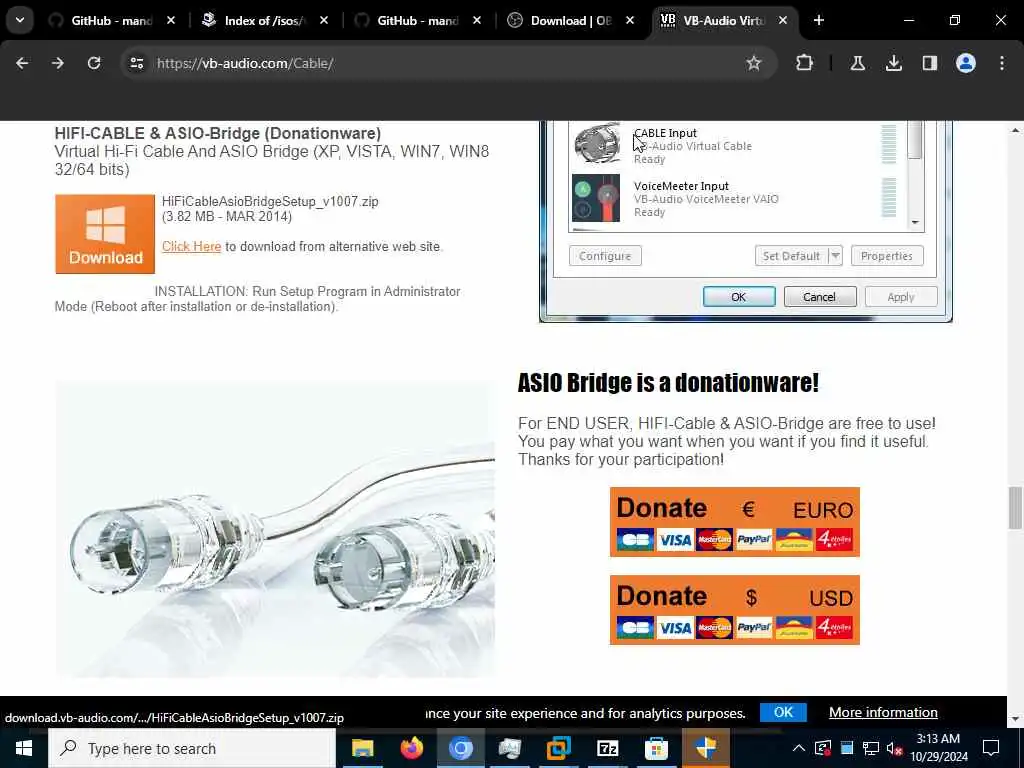The height and width of the screenshot is (768, 1024).
Task: Click the paint palette app taskbar icon
Action: 509,748
